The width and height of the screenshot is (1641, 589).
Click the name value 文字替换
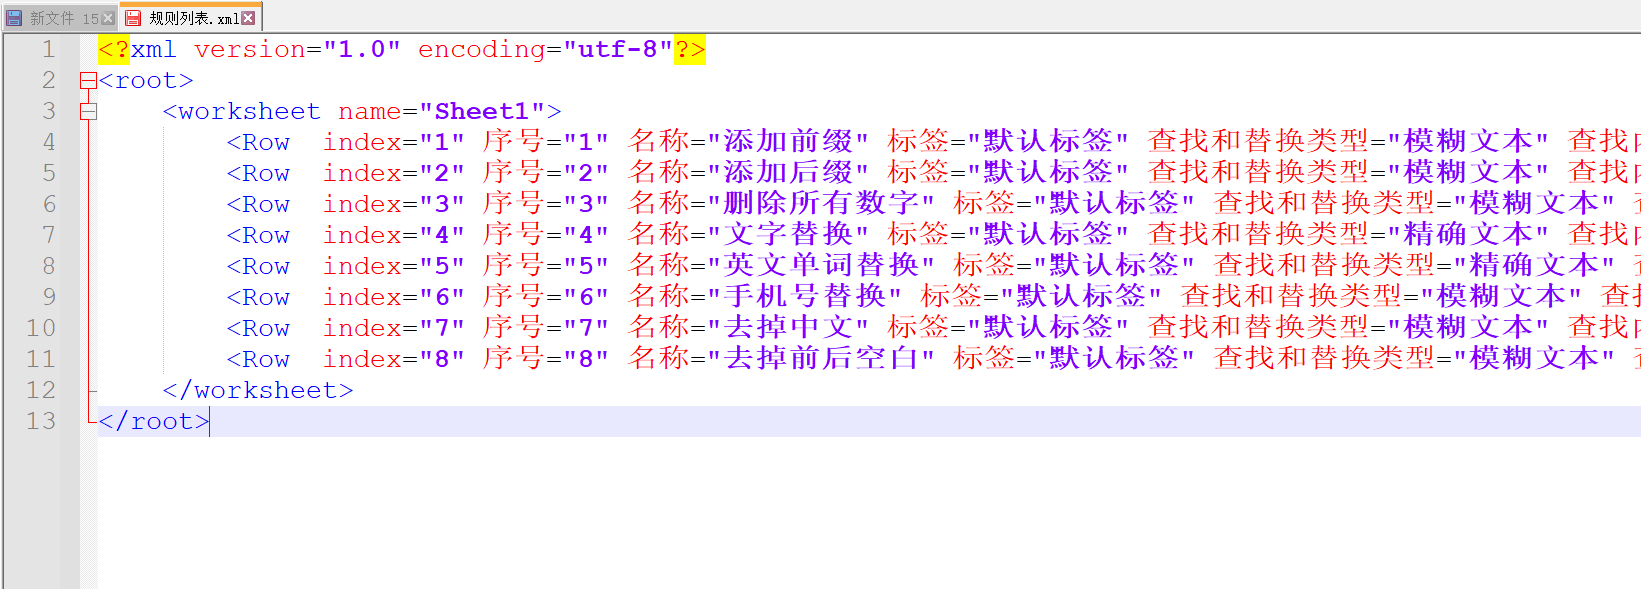pyautogui.click(x=788, y=235)
